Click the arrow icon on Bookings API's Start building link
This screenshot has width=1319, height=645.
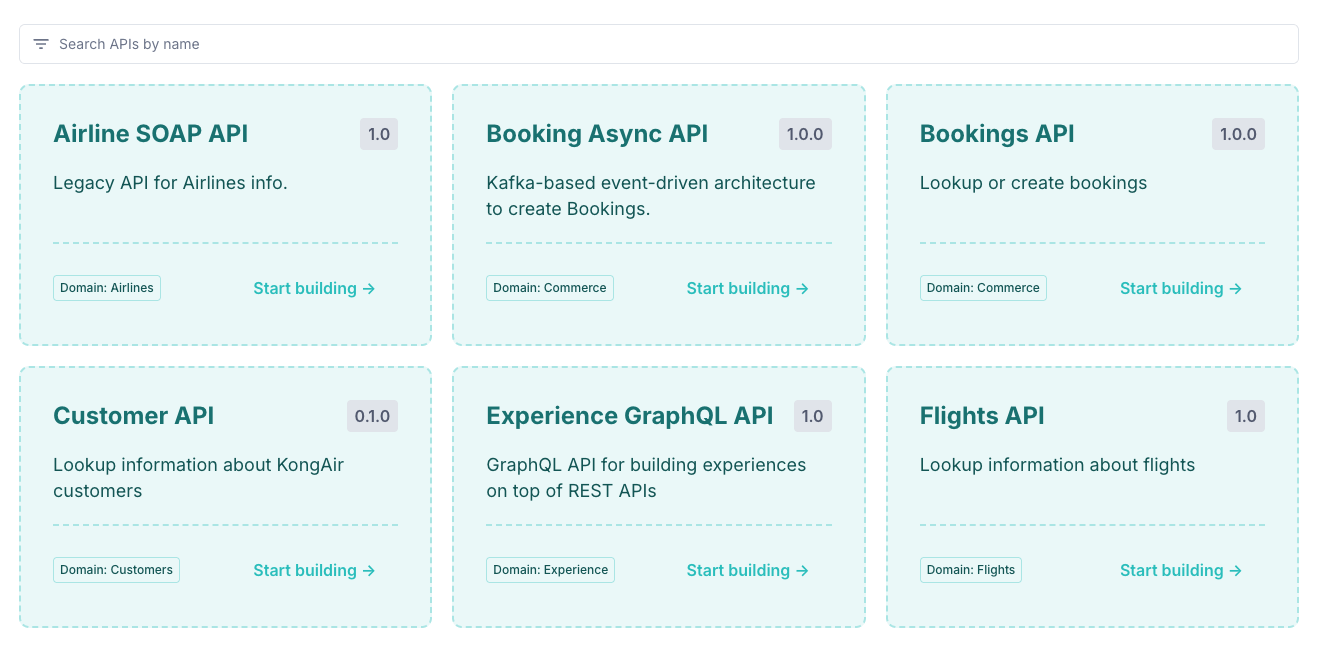pos(1235,288)
